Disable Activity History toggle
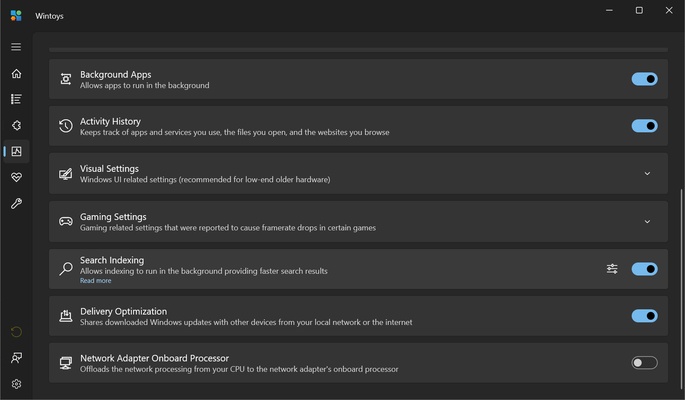The image size is (685, 400). click(644, 126)
